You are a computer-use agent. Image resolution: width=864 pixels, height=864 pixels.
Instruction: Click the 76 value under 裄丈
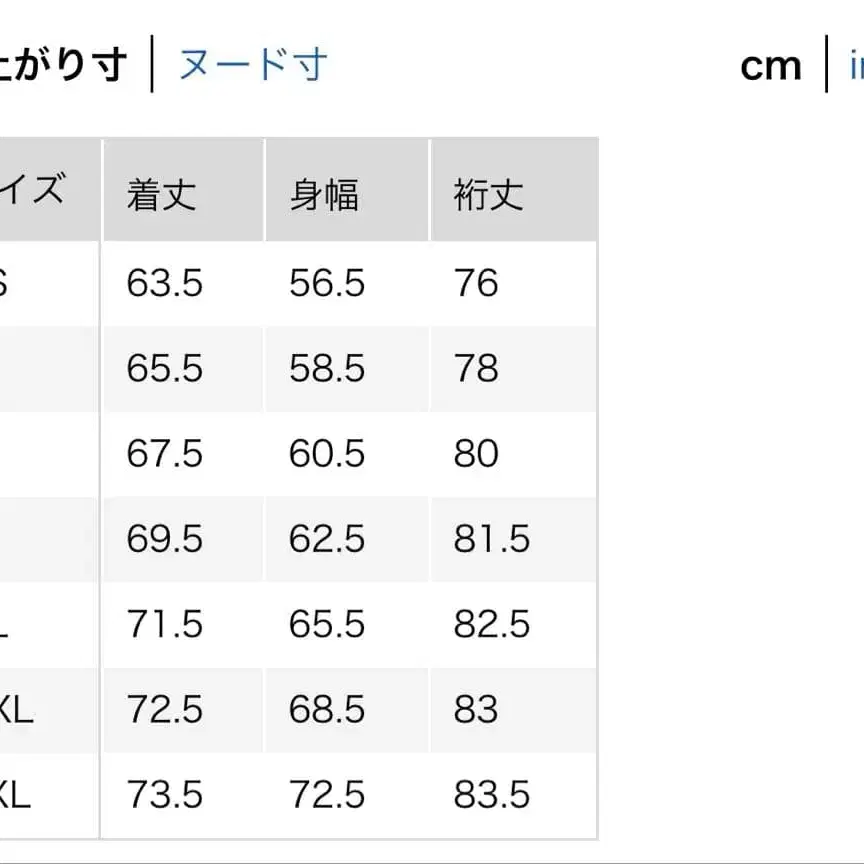point(474,283)
